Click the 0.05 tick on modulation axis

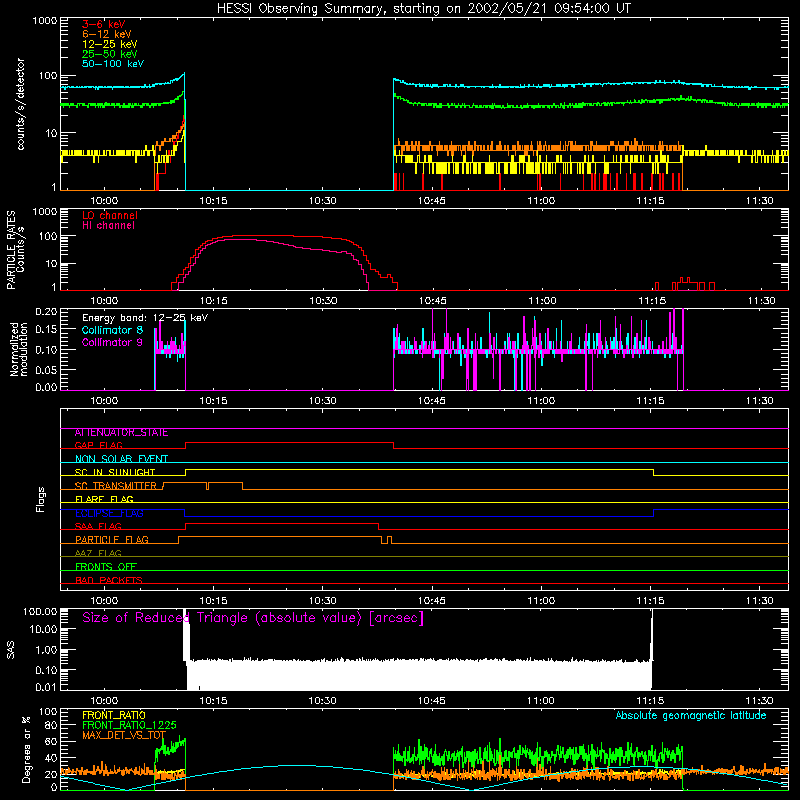(46, 369)
